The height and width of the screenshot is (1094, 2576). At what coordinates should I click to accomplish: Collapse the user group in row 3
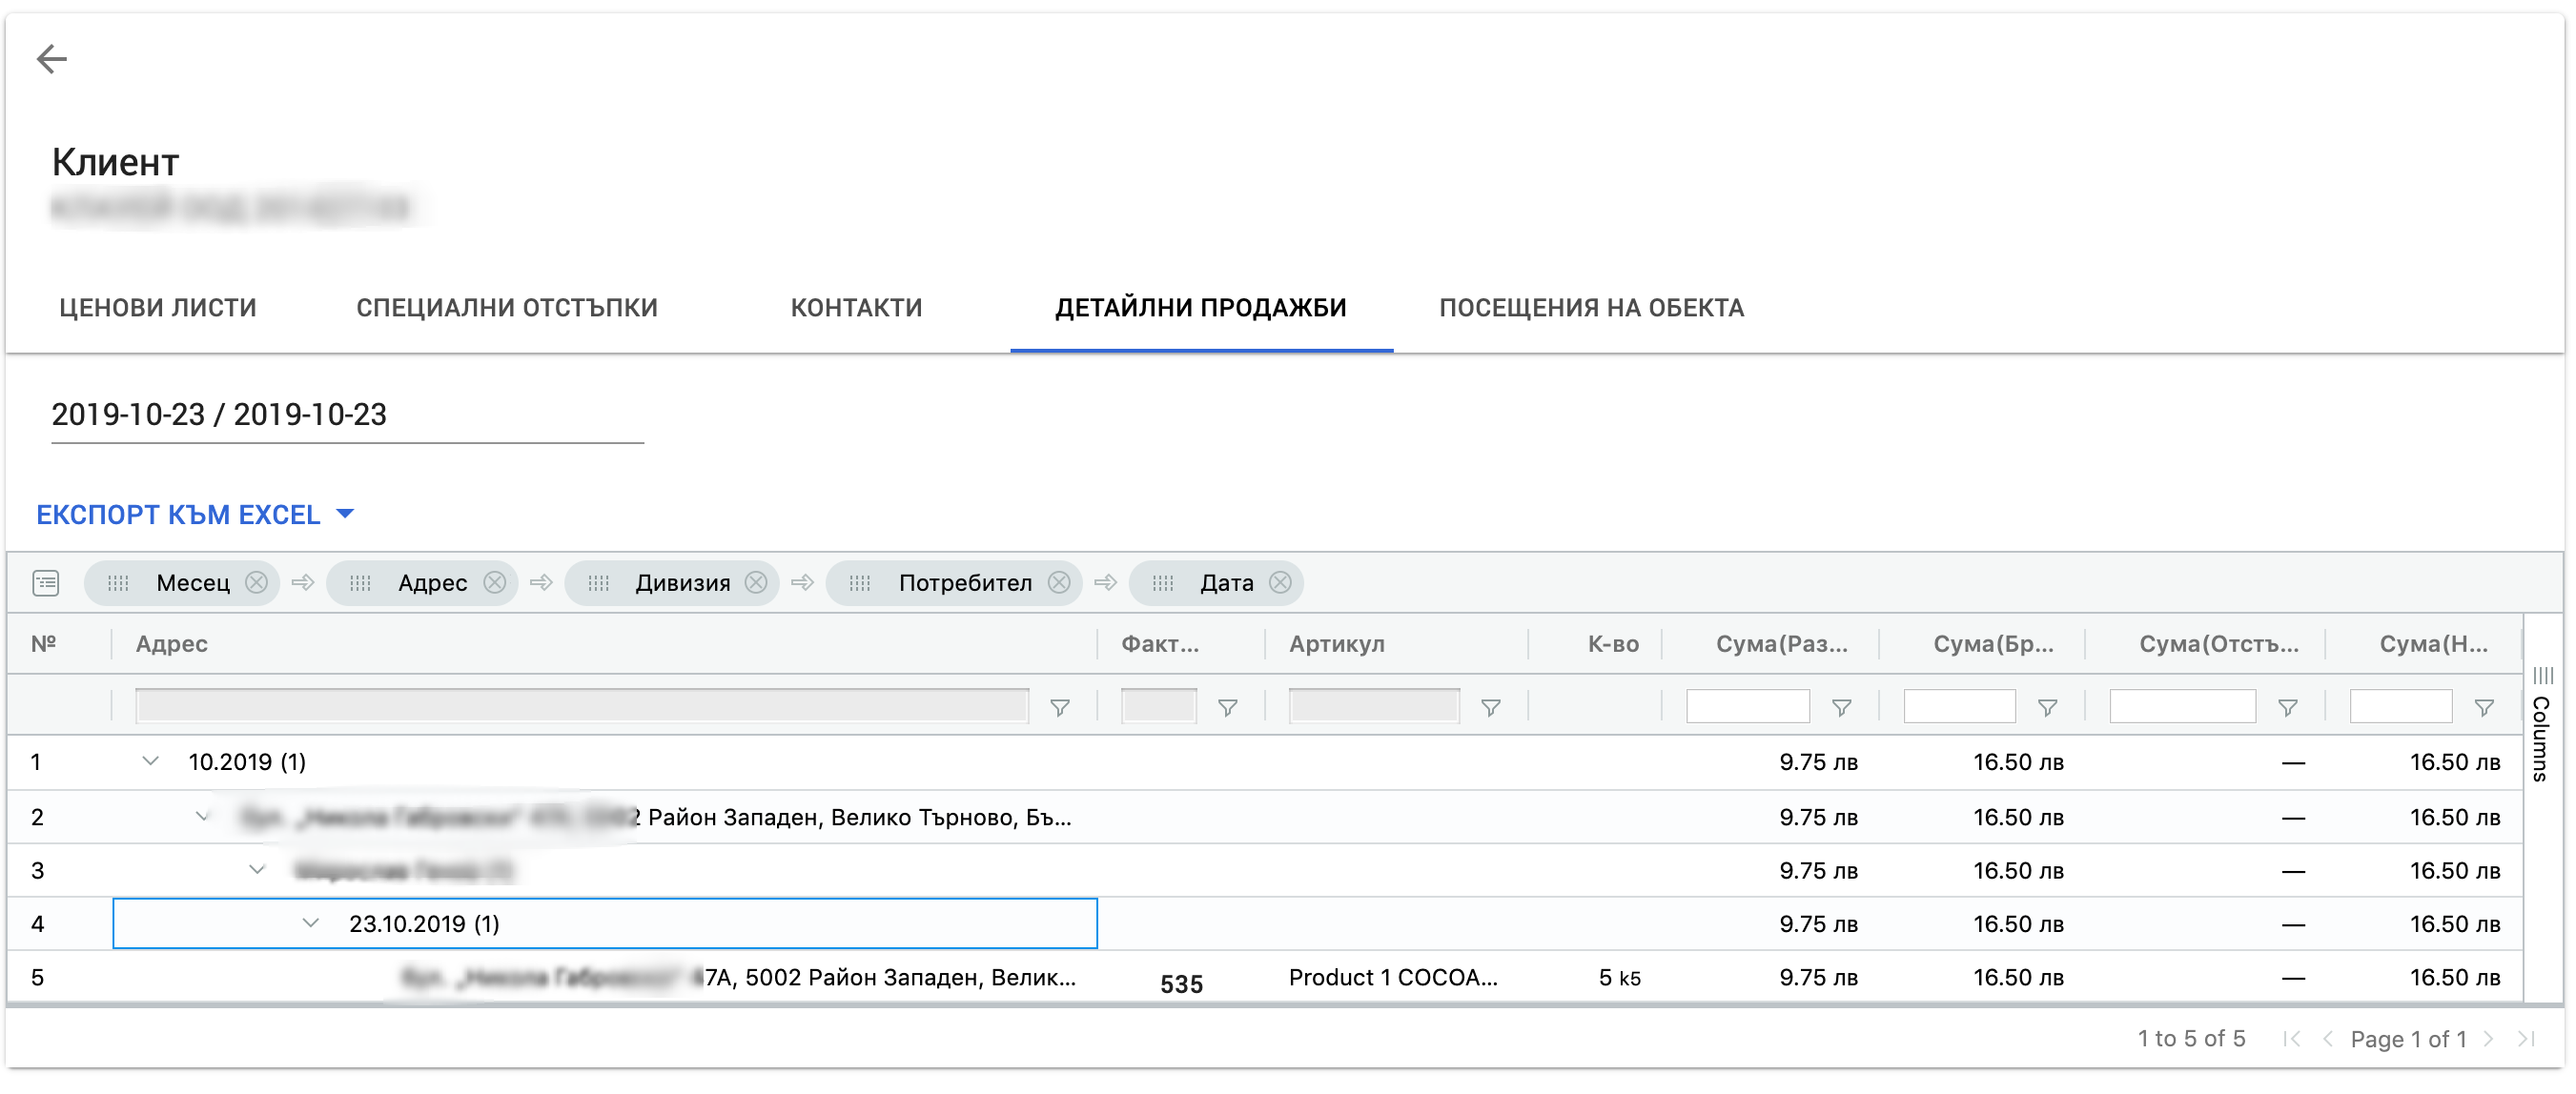click(x=257, y=869)
